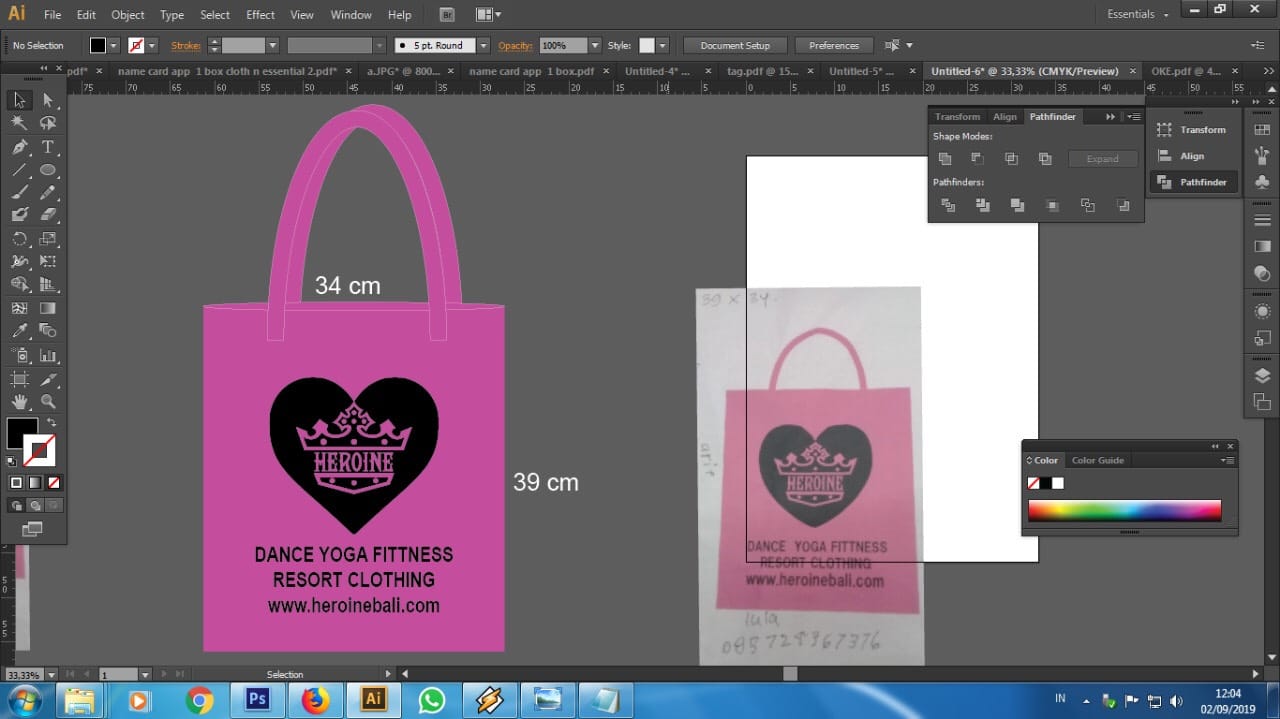This screenshot has height=719, width=1280.
Task: Activate None mode button below swatches
Action: (x=54, y=481)
